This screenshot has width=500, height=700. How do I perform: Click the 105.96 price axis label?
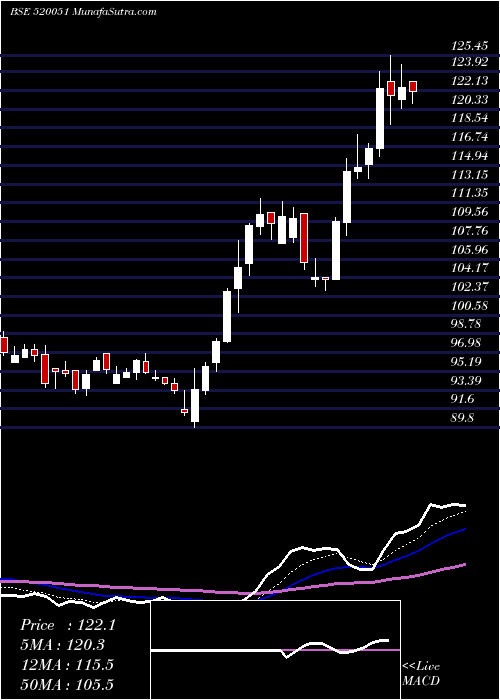point(469,249)
